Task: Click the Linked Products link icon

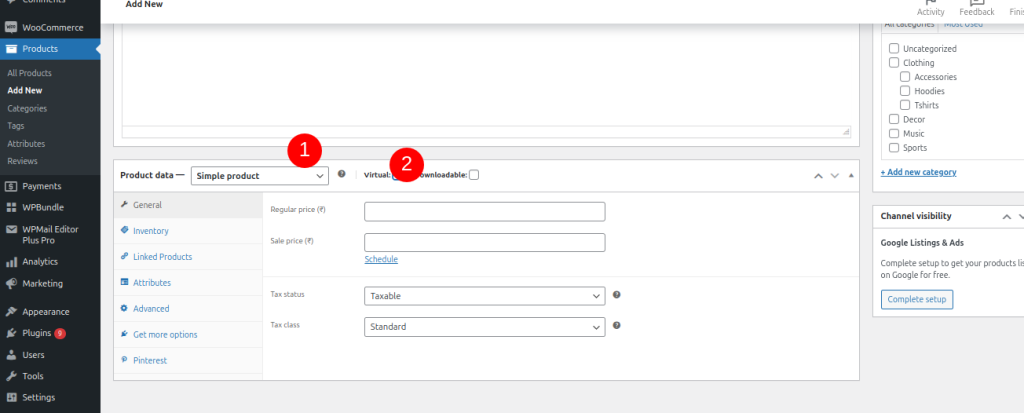Action: tap(124, 256)
